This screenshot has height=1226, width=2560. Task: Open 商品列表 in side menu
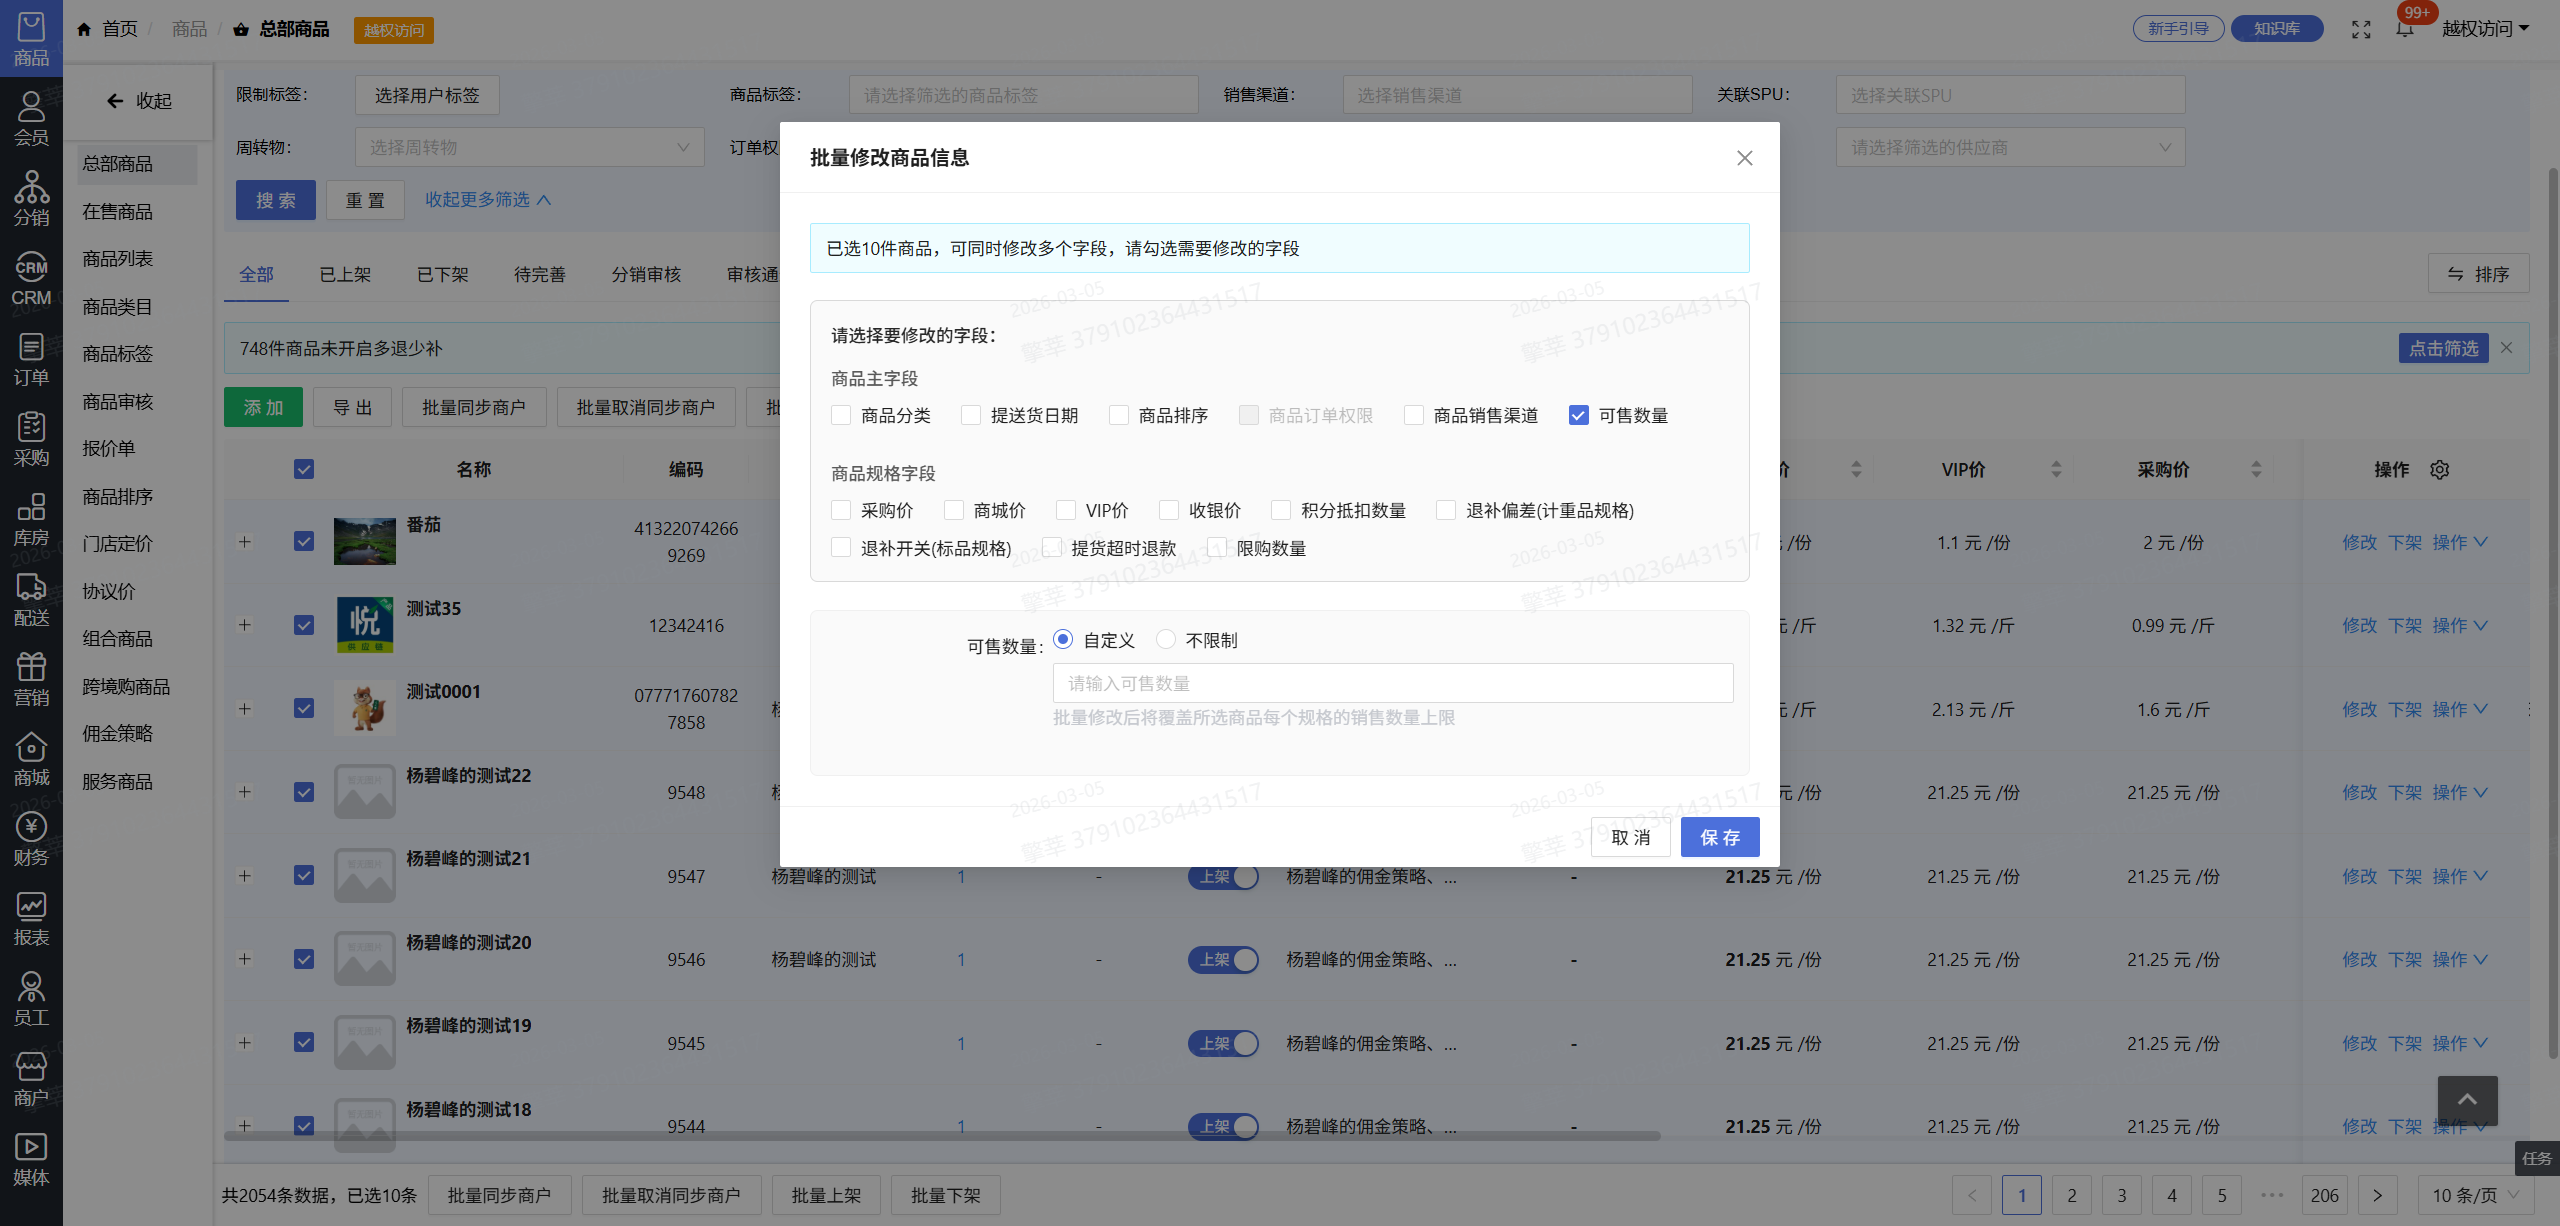118,259
